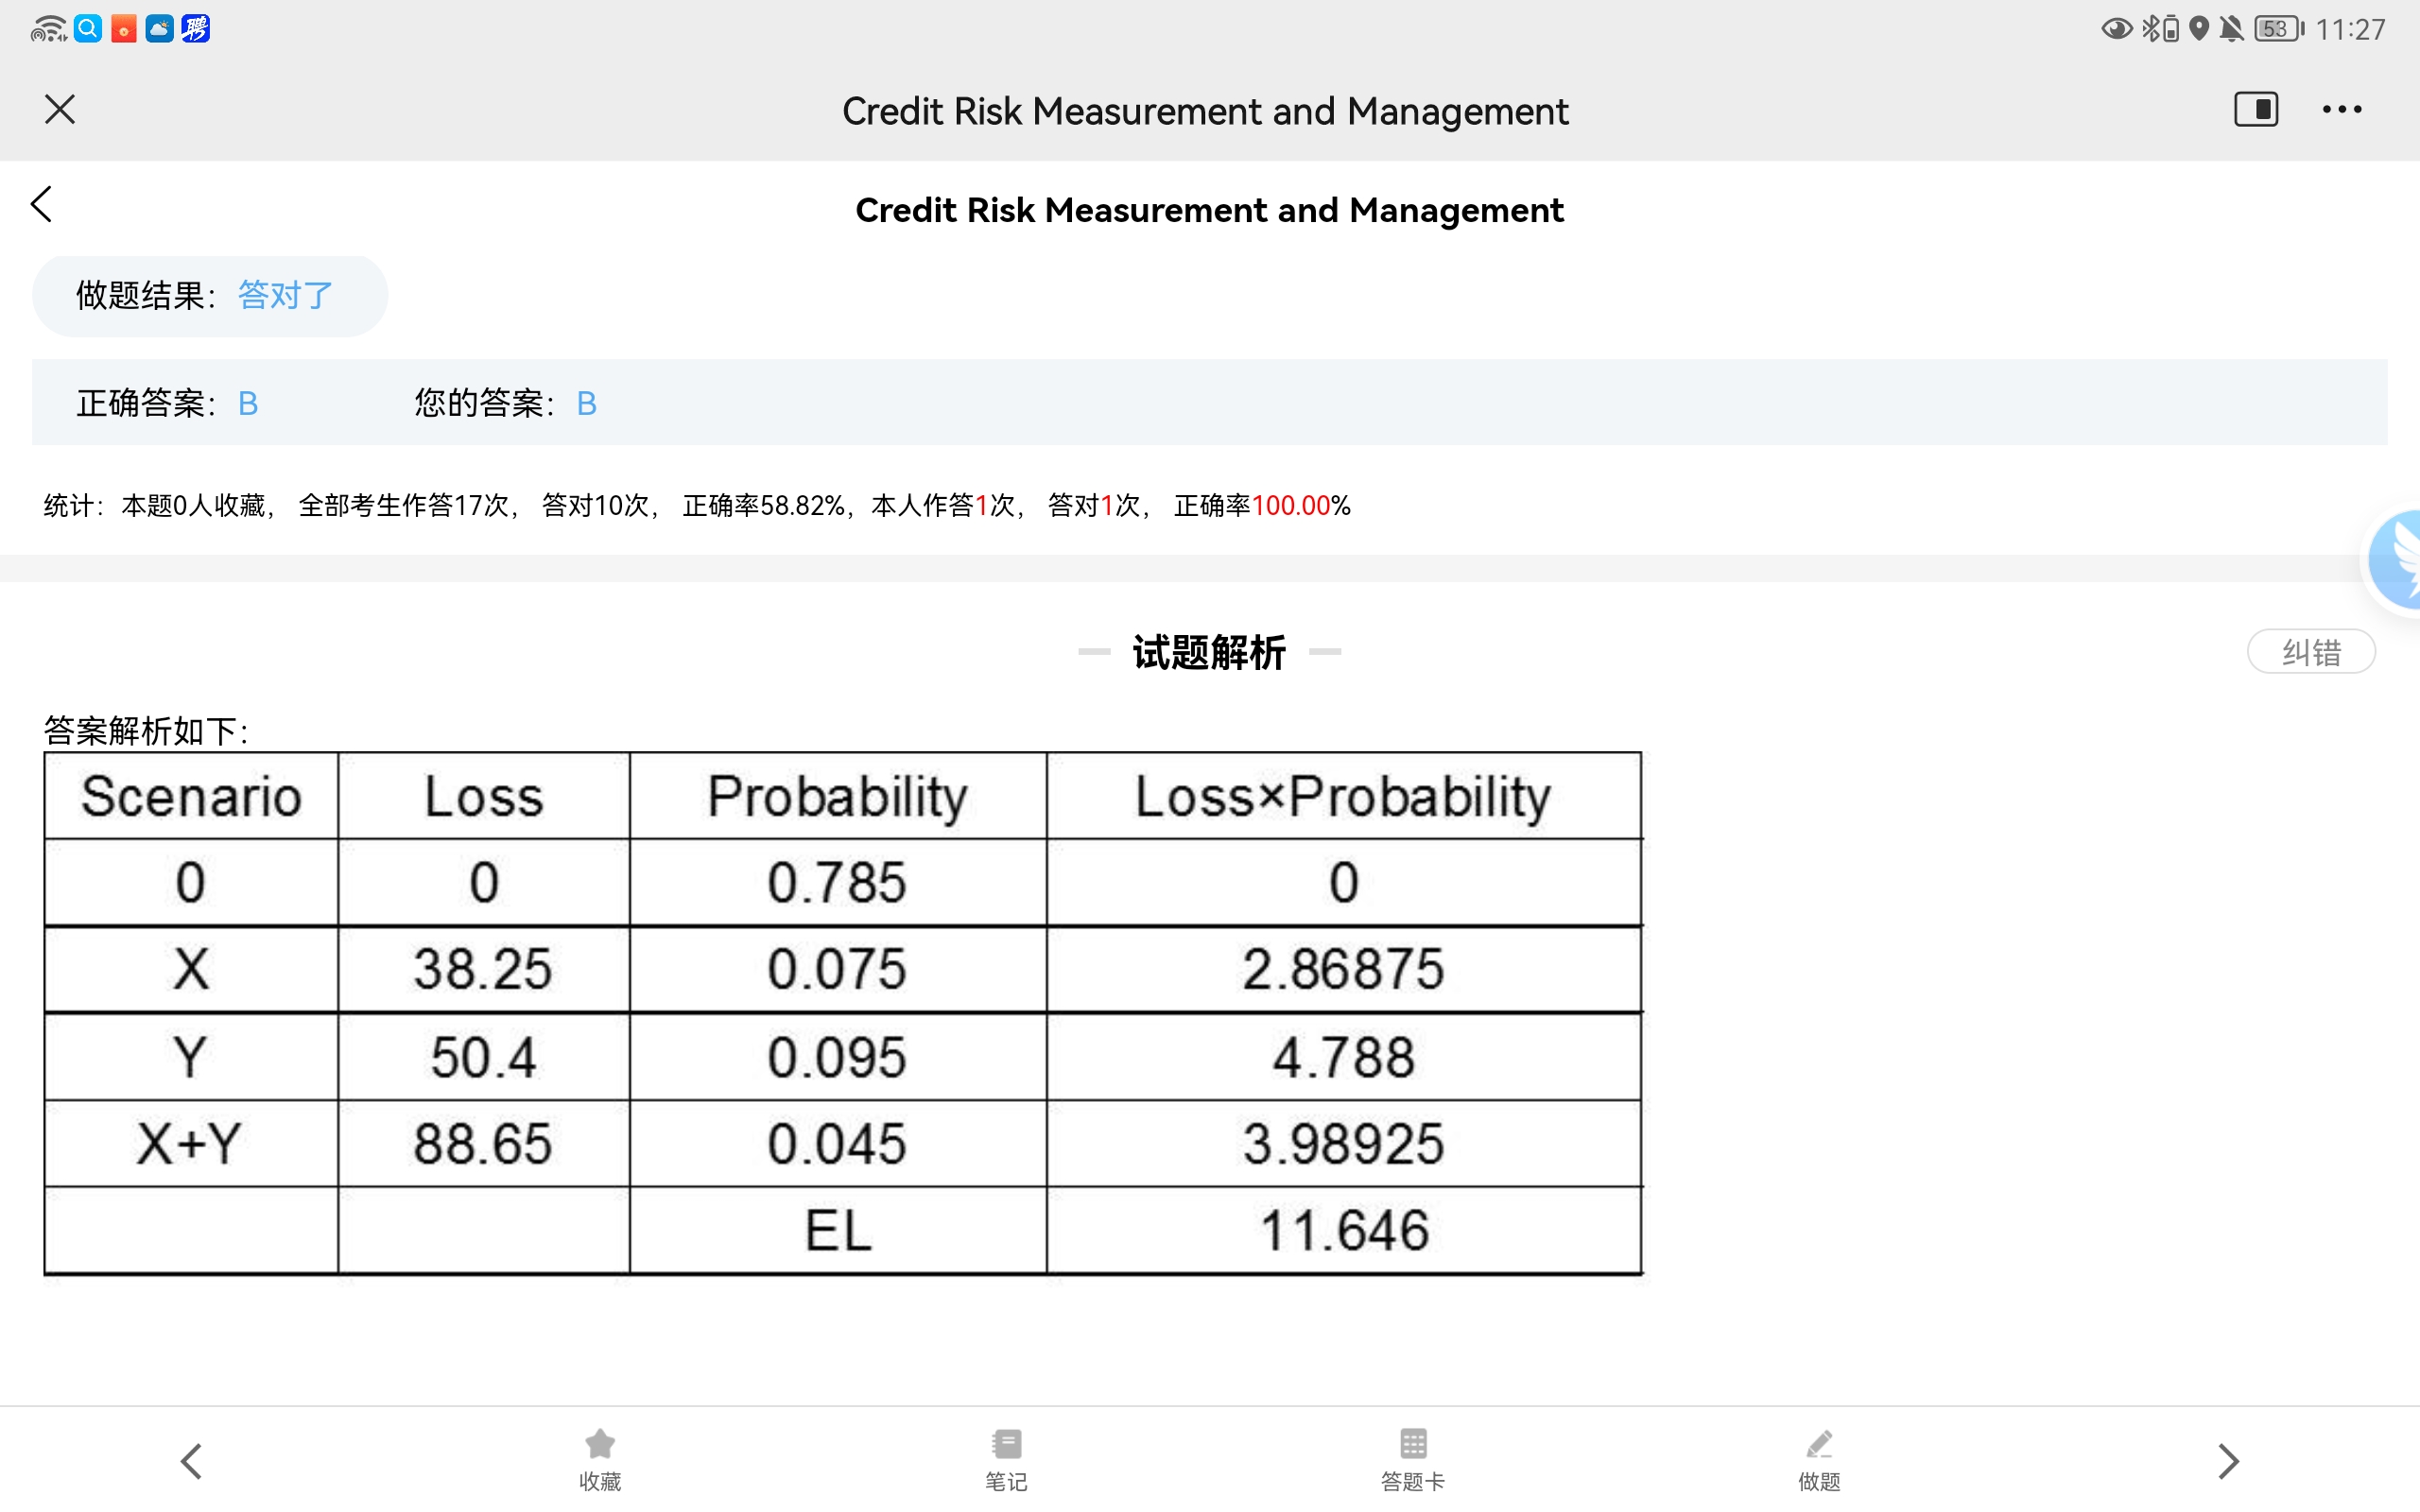Go to the next question arrow
Viewport: 2420px width, 1512px height.
tap(2228, 1461)
